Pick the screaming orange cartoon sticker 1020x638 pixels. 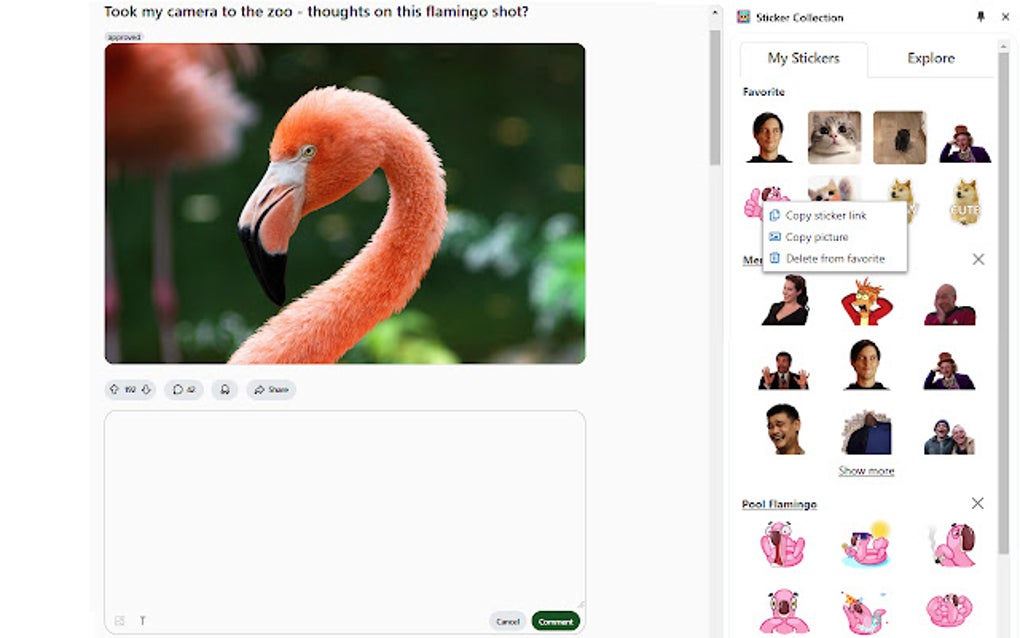click(x=866, y=301)
